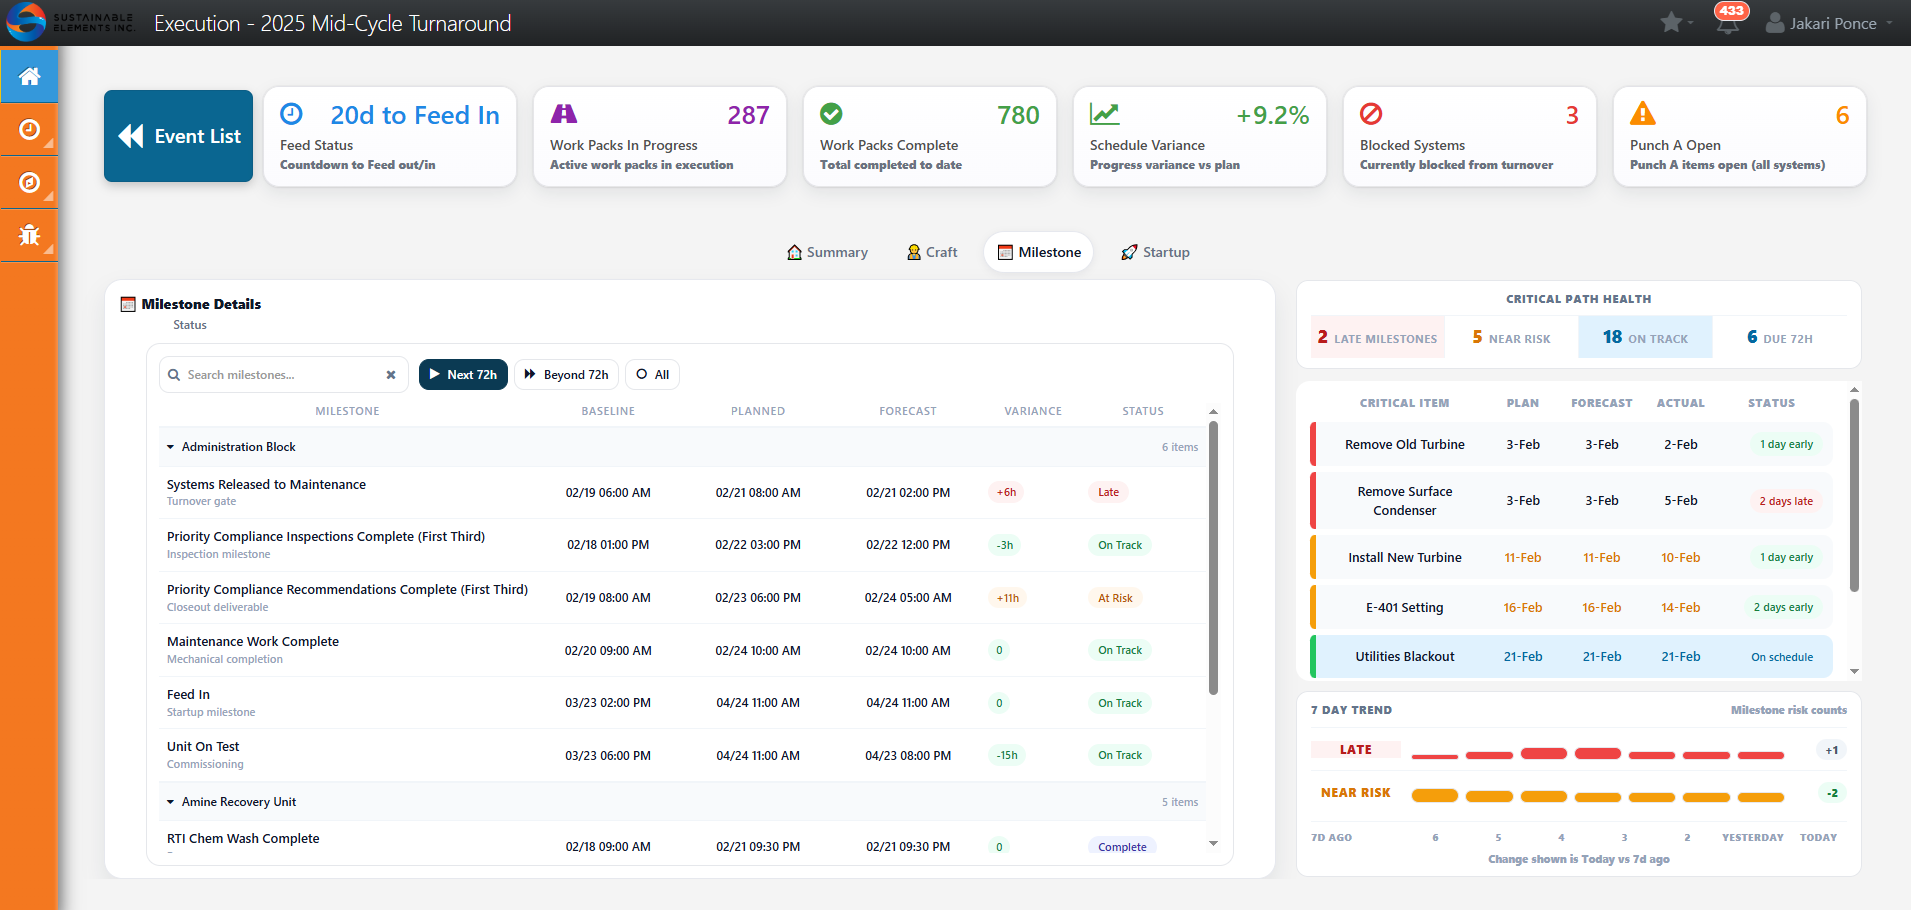Click the NEAR RISK trend label

coord(1355,793)
